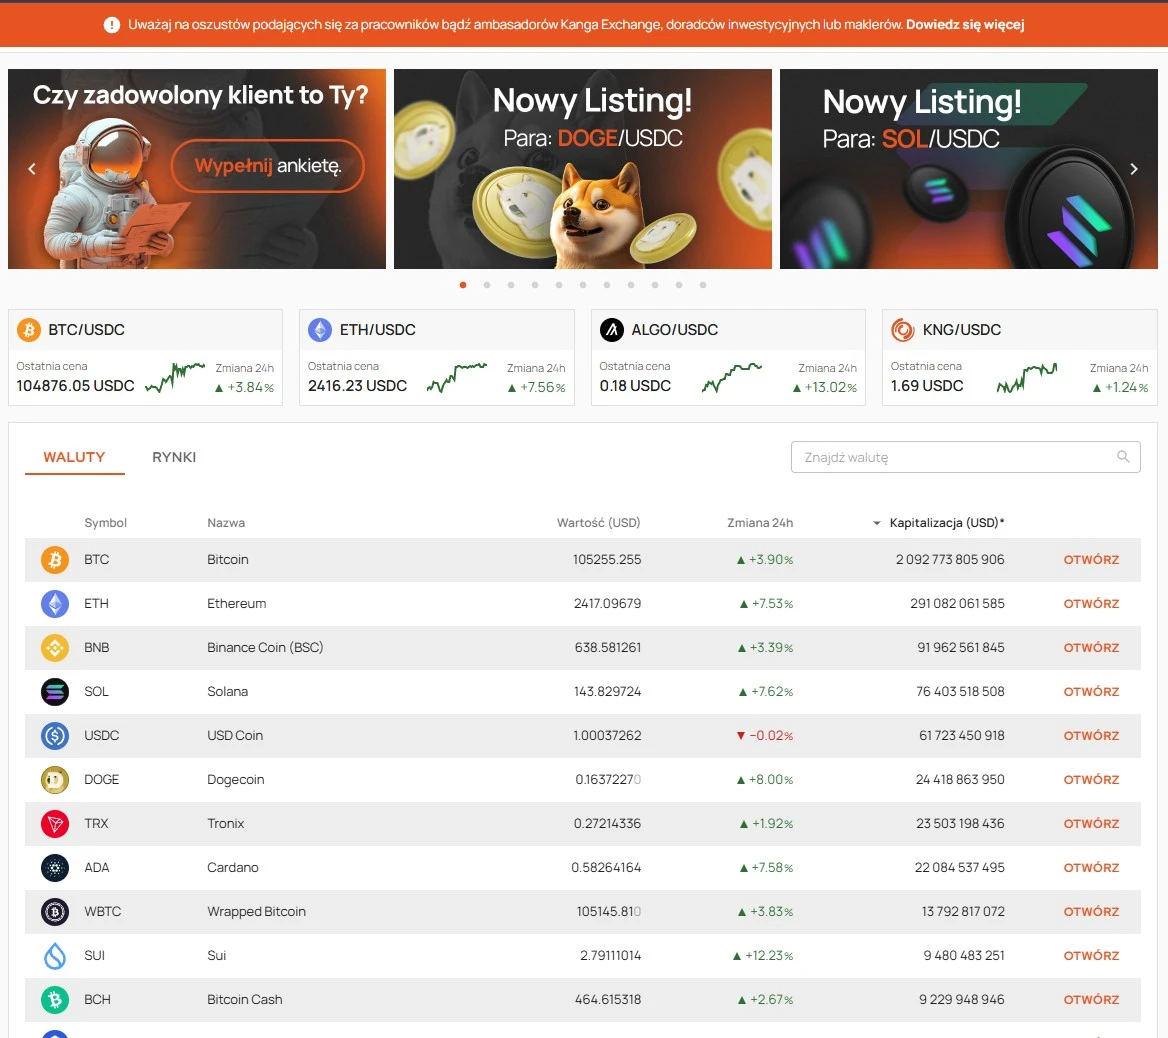Image resolution: width=1168 pixels, height=1038 pixels.
Task: Select the fourth carousel dot
Action: tap(535, 285)
